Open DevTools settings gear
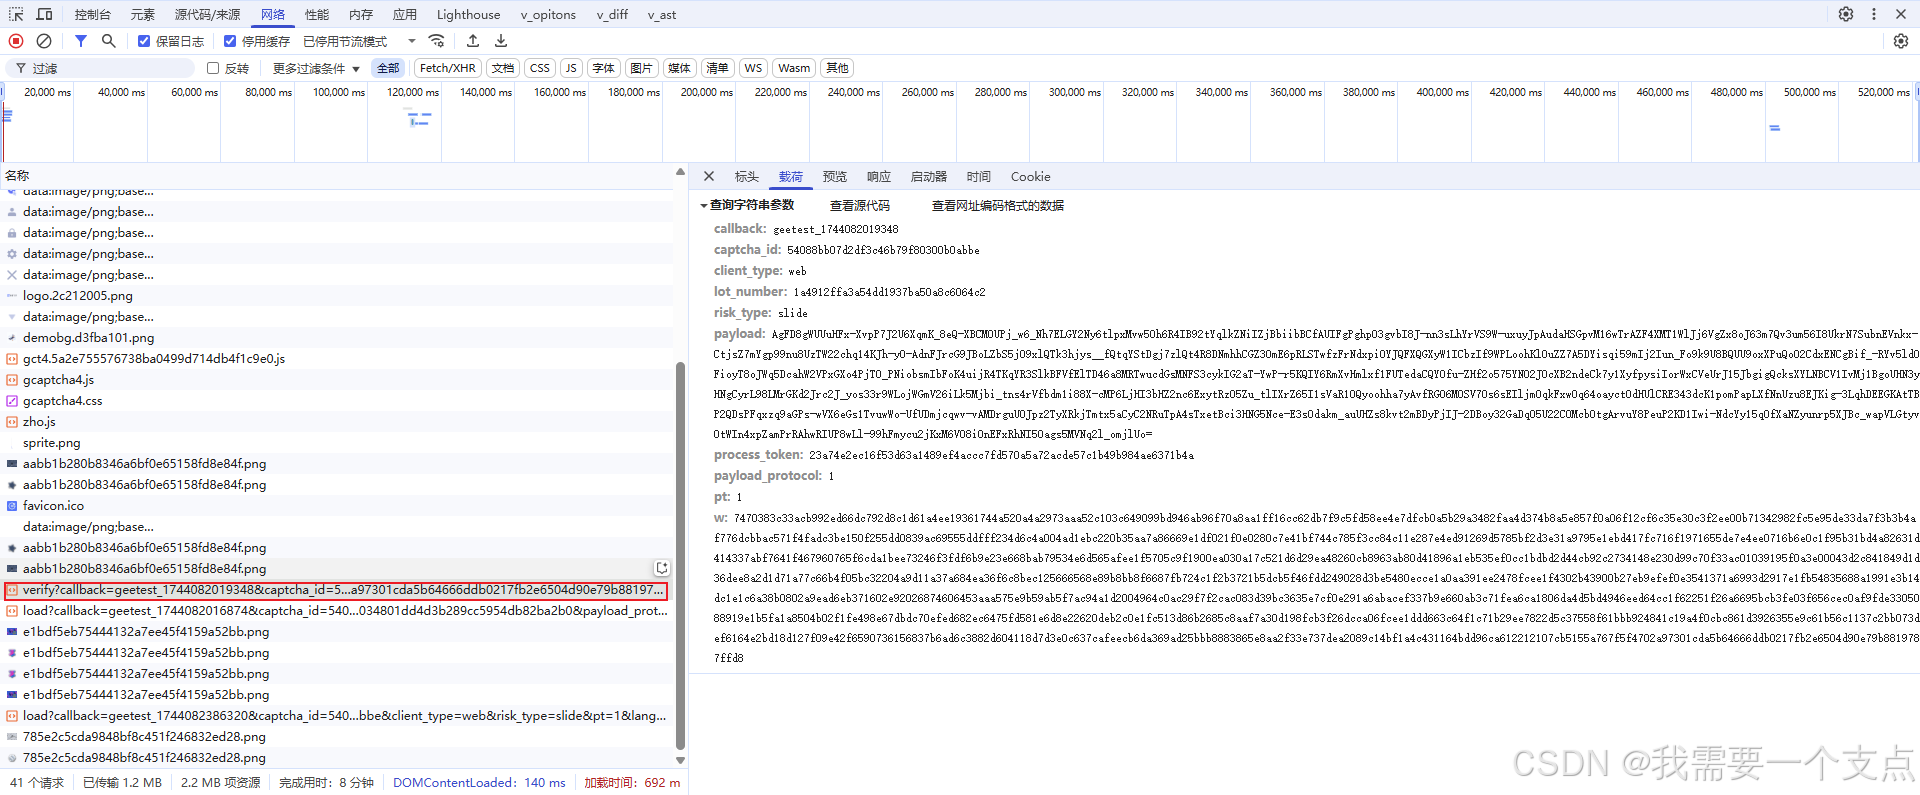 pyautogui.click(x=1846, y=14)
